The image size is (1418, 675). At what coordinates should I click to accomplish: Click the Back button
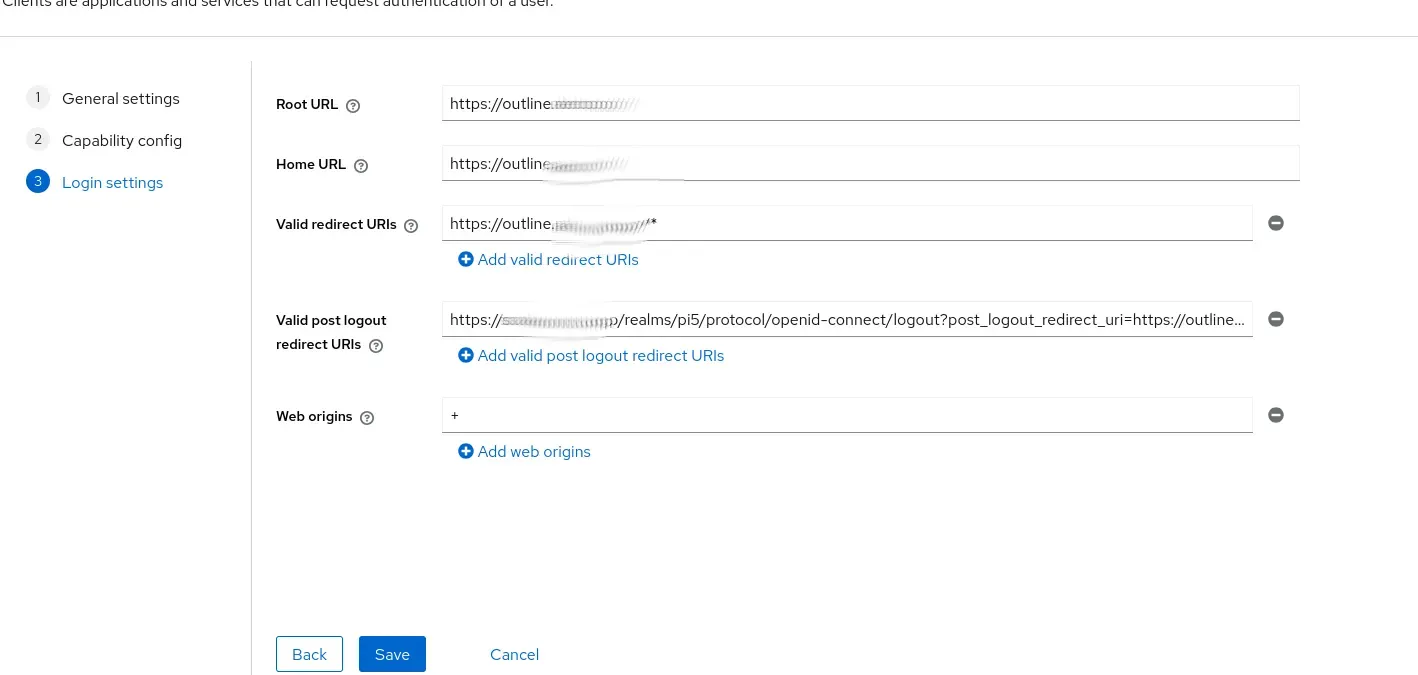(309, 654)
